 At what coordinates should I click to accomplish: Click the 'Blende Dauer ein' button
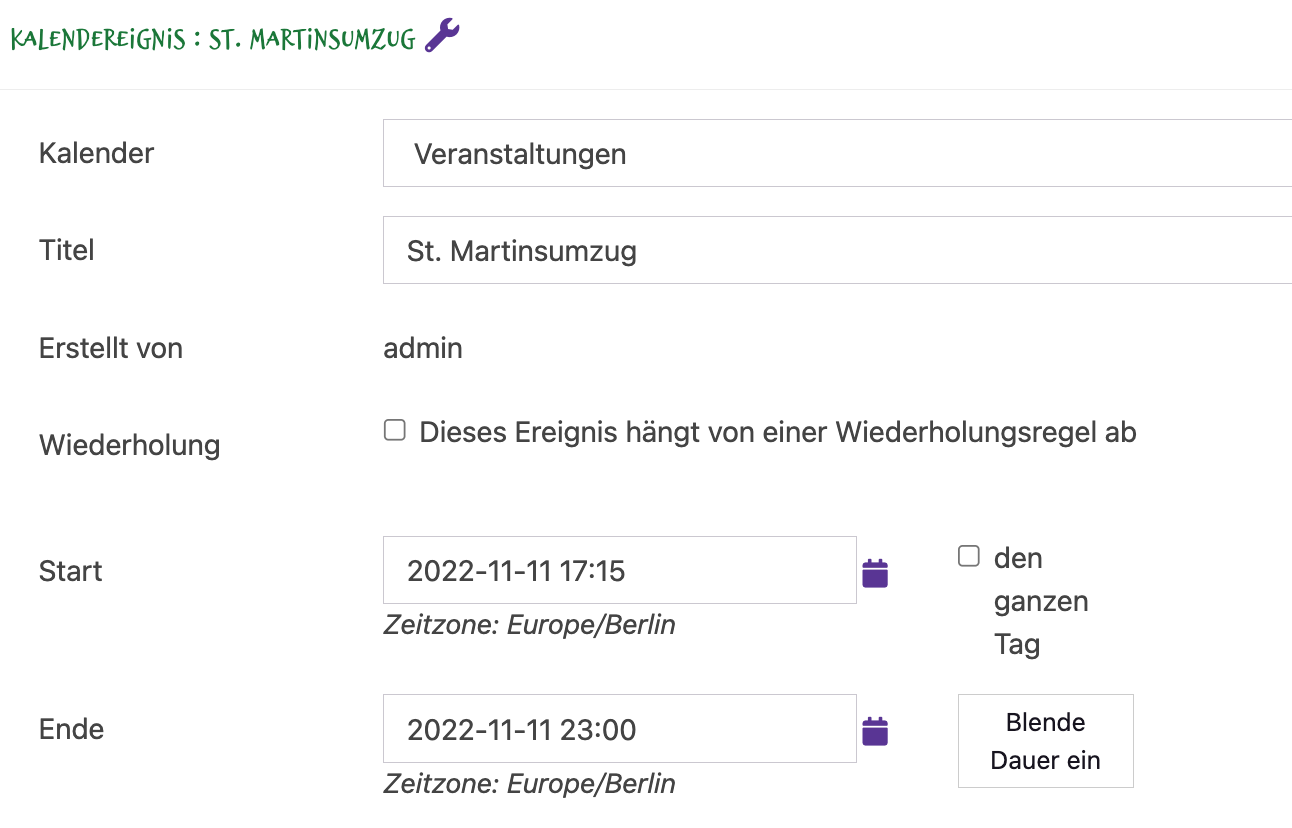tap(1046, 741)
